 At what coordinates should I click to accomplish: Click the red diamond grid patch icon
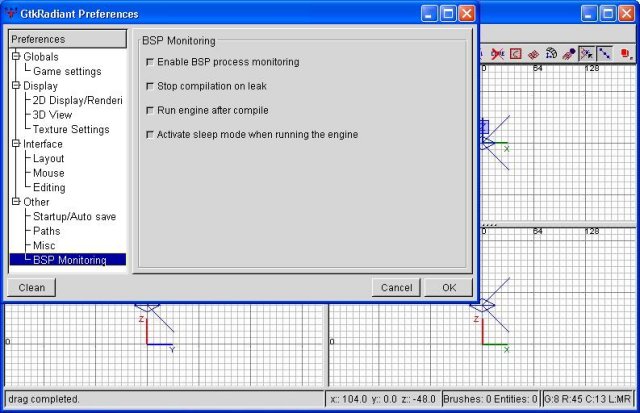pyautogui.click(x=533, y=54)
